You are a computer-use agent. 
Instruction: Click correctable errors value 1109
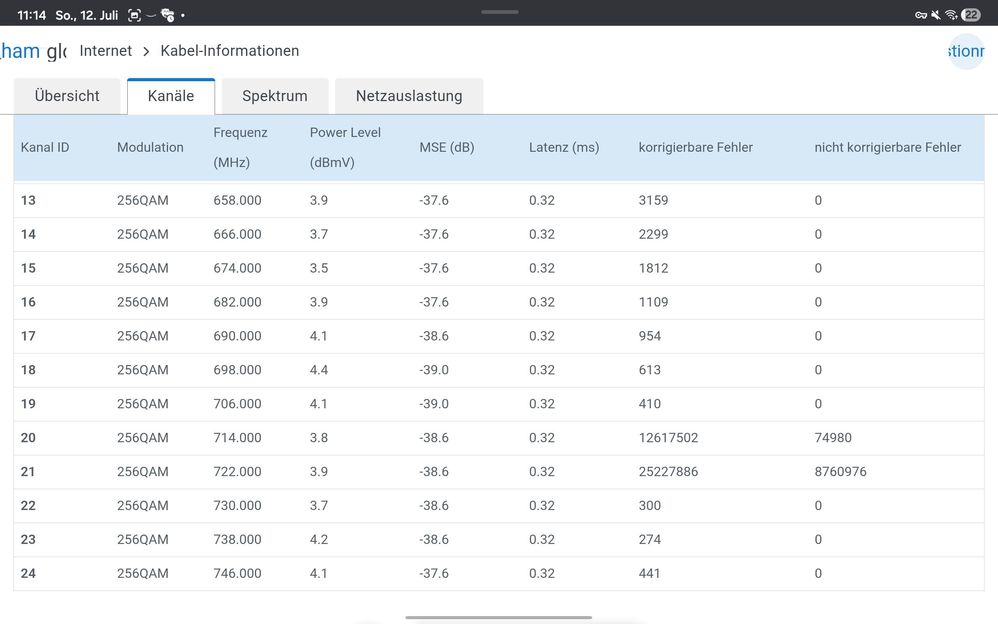654,302
